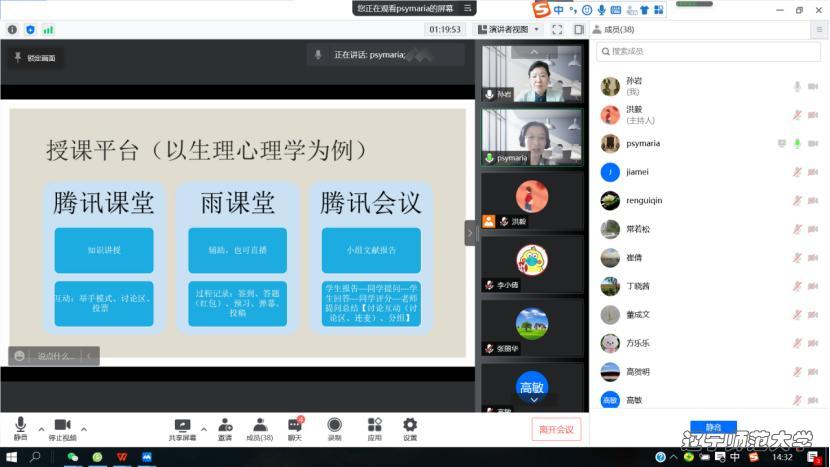Click the red 离开会议 leave meeting button
The width and height of the screenshot is (830, 467).
click(x=556, y=429)
